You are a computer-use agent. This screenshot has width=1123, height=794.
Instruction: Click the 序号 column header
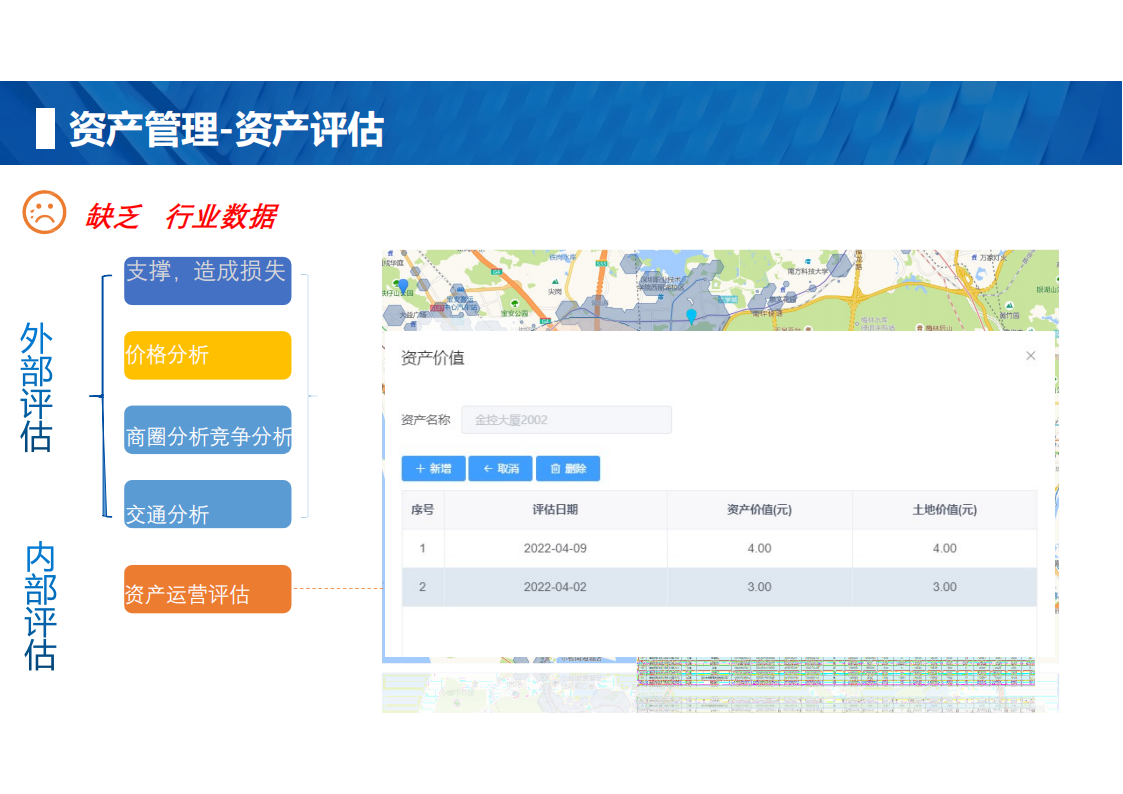click(422, 509)
